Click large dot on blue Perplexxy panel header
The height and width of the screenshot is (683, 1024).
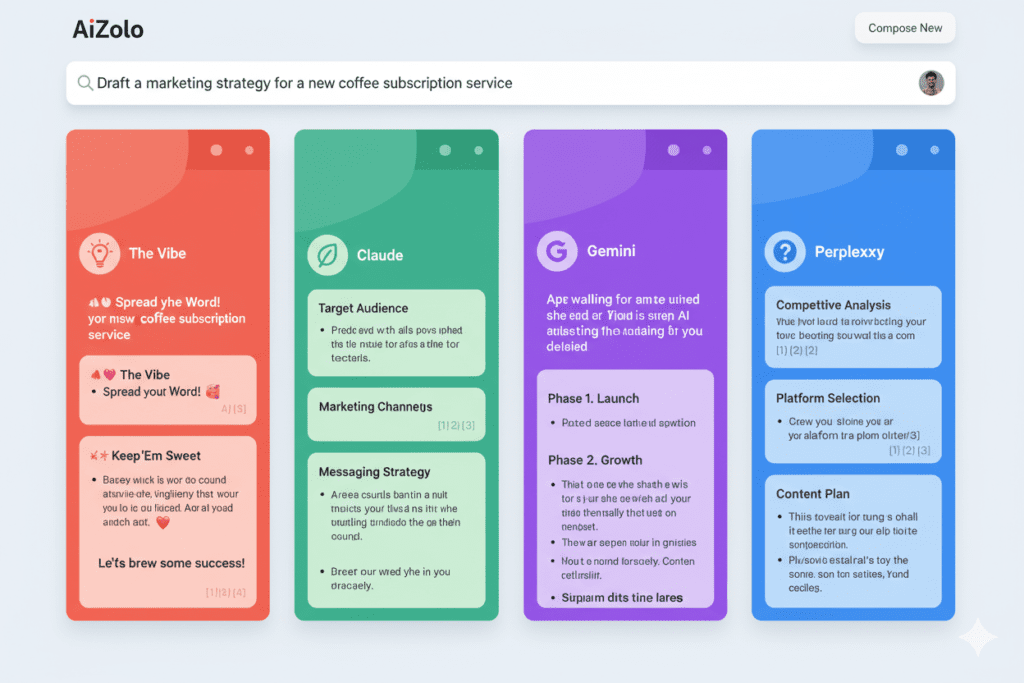pyautogui.click(x=901, y=150)
